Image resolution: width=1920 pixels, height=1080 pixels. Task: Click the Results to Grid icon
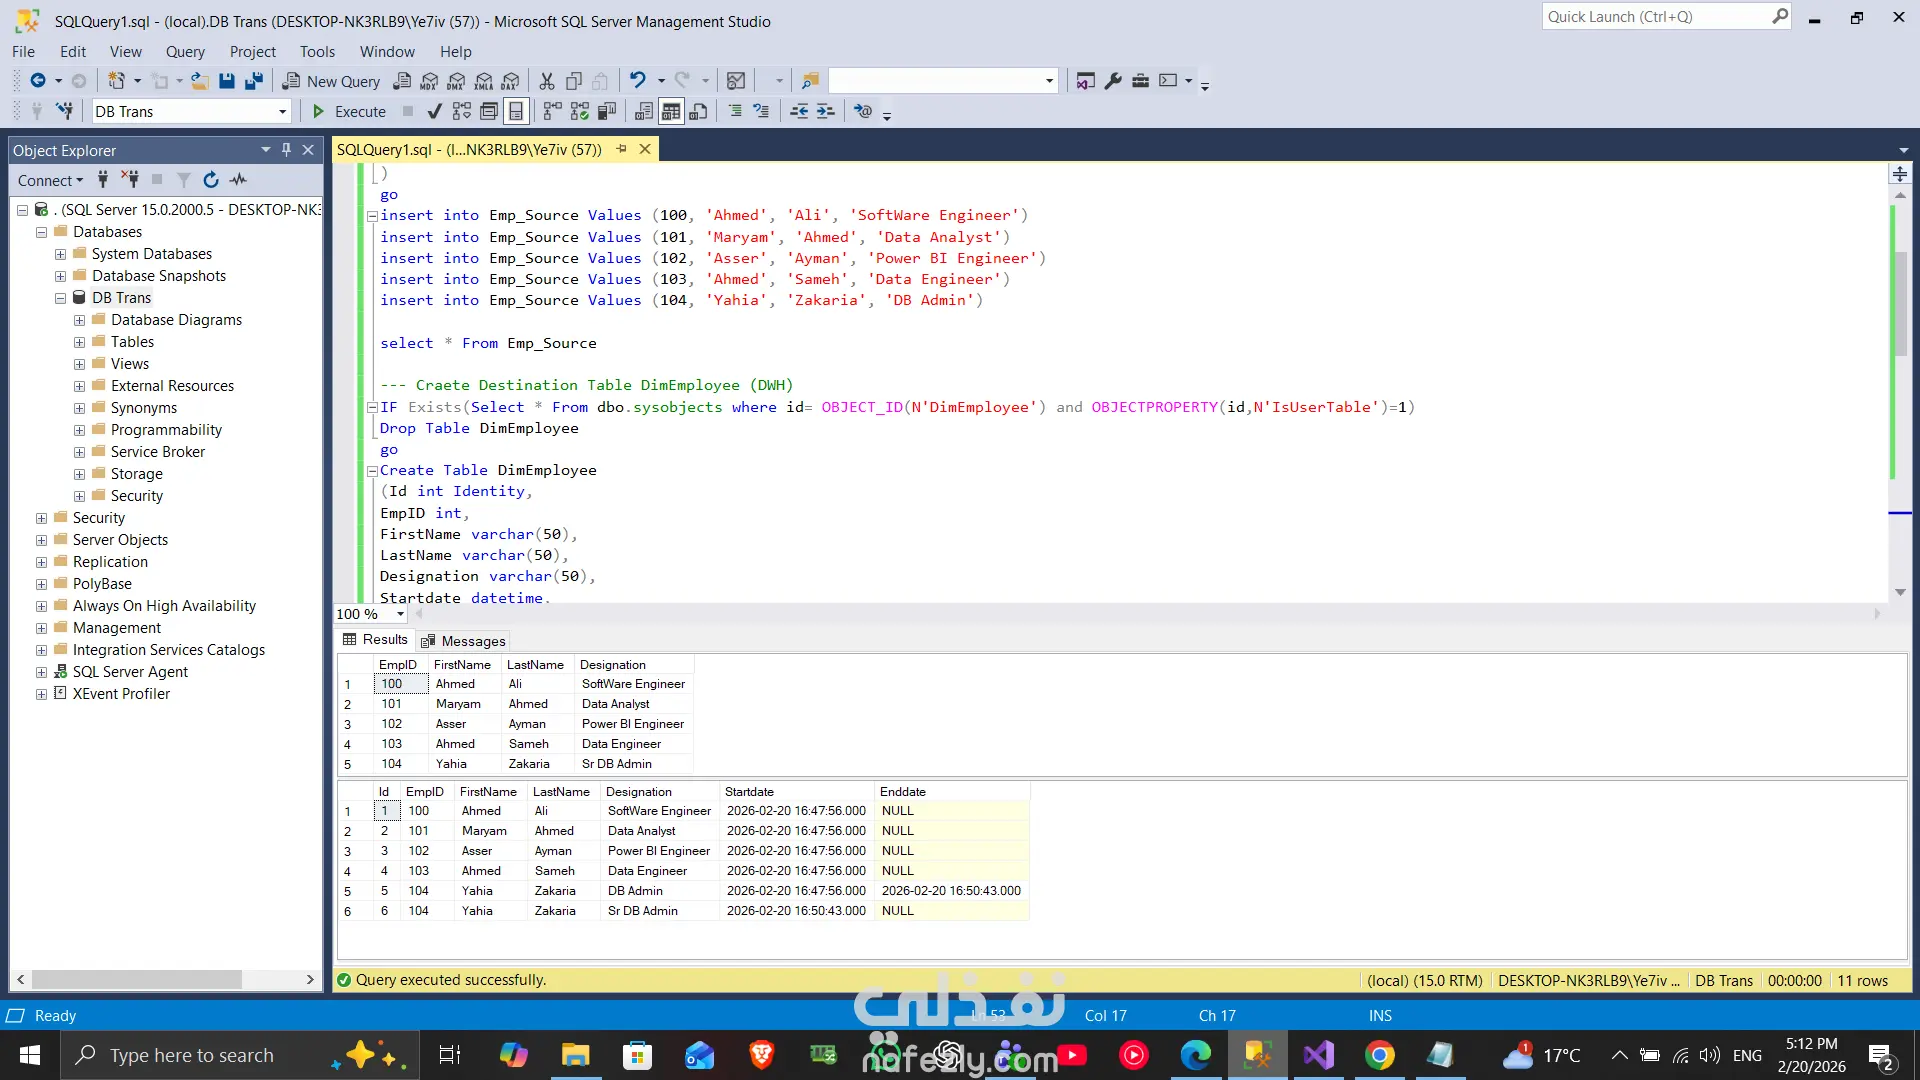[x=671, y=111]
